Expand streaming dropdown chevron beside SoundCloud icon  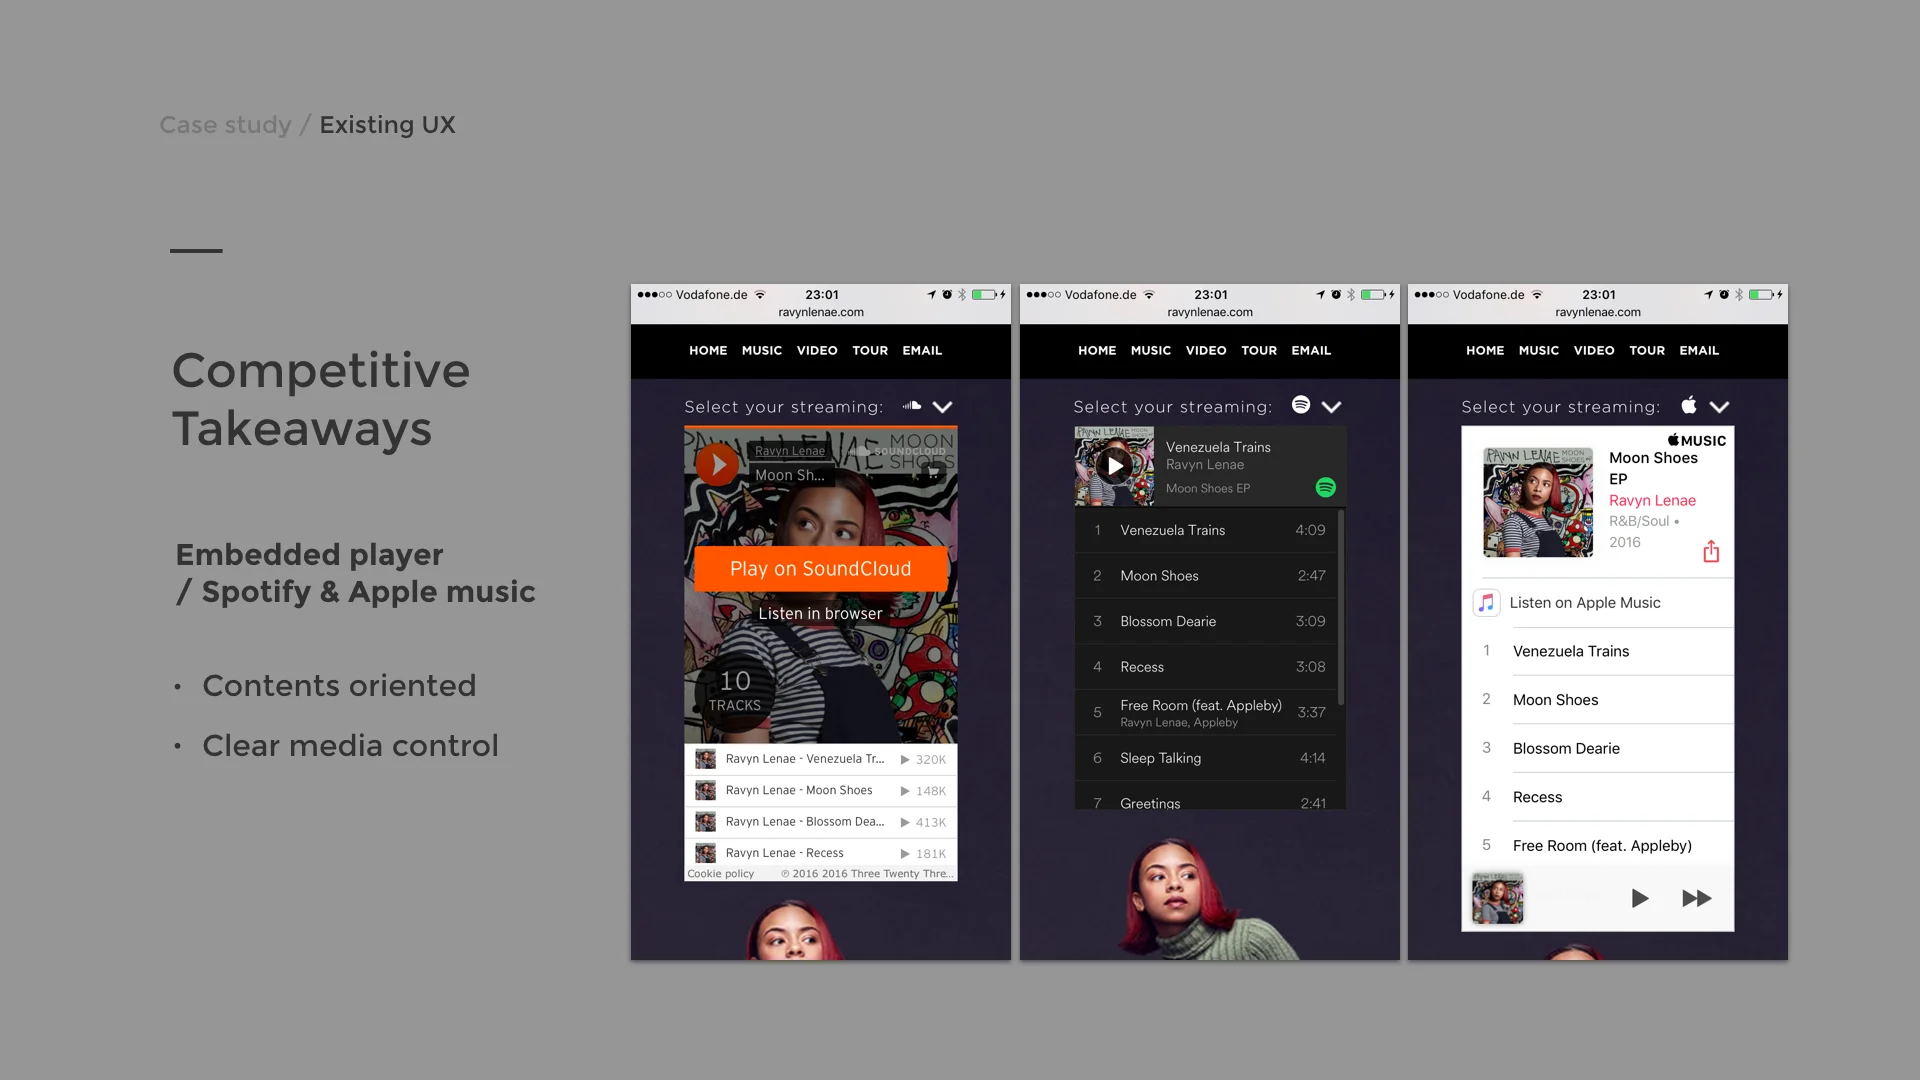(x=942, y=407)
